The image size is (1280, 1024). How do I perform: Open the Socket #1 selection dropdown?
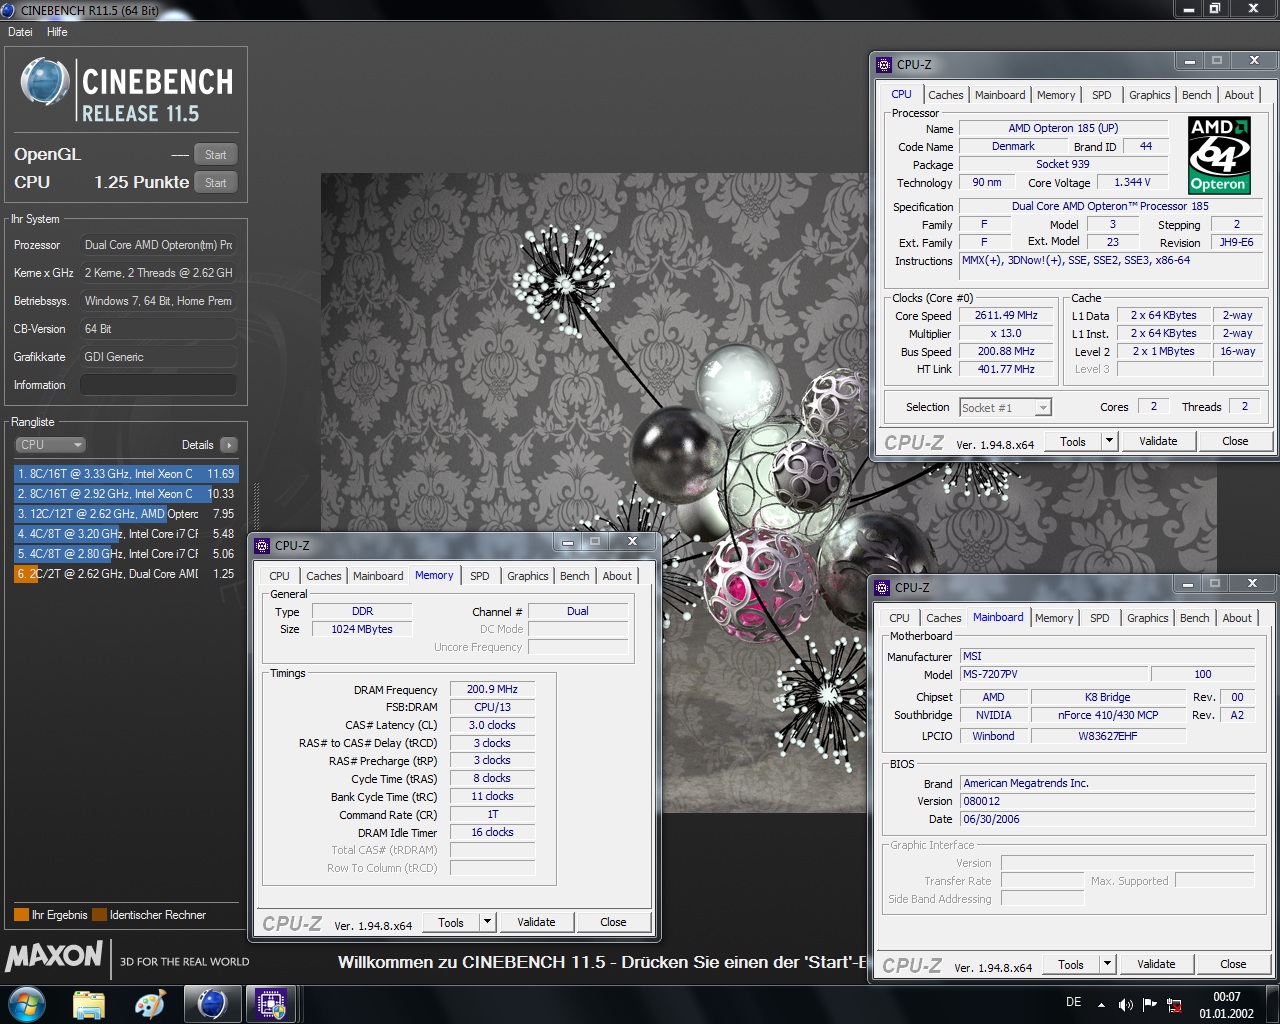tap(1005, 407)
